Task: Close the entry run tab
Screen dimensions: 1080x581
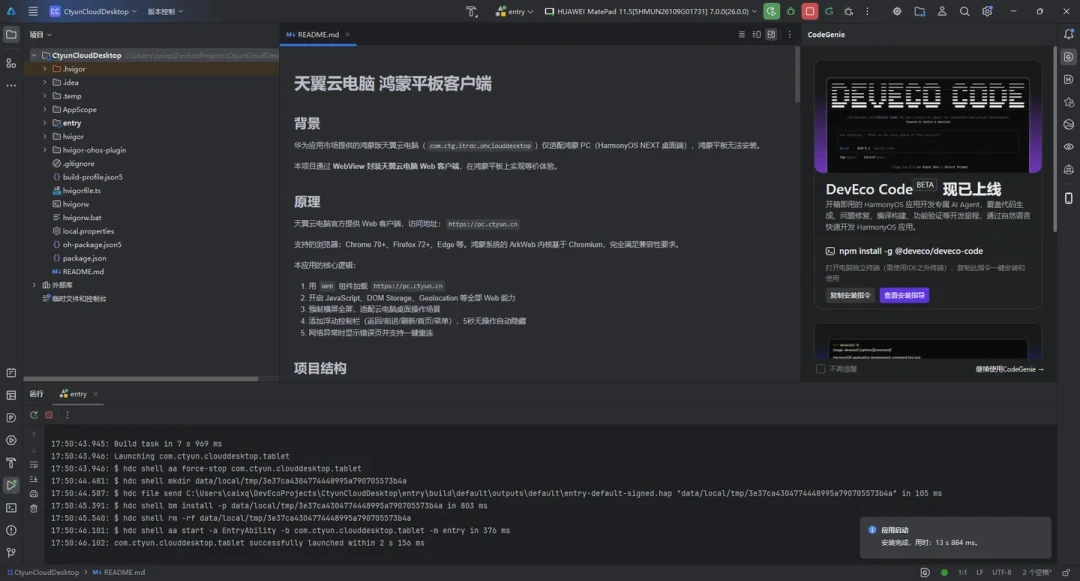Action: (96, 394)
